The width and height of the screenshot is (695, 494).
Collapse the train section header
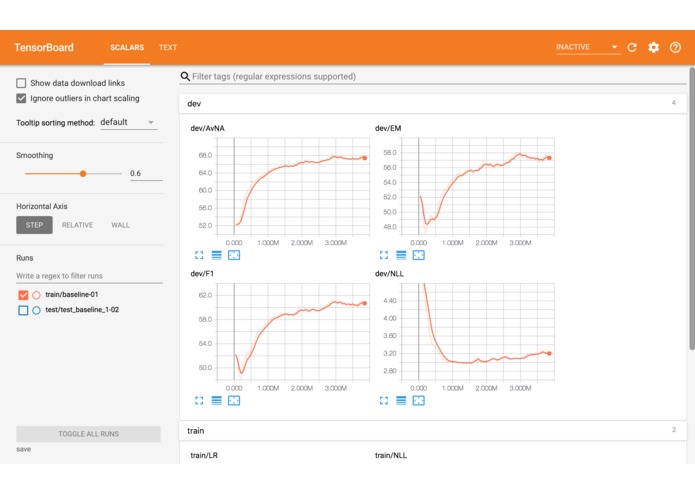[433, 430]
